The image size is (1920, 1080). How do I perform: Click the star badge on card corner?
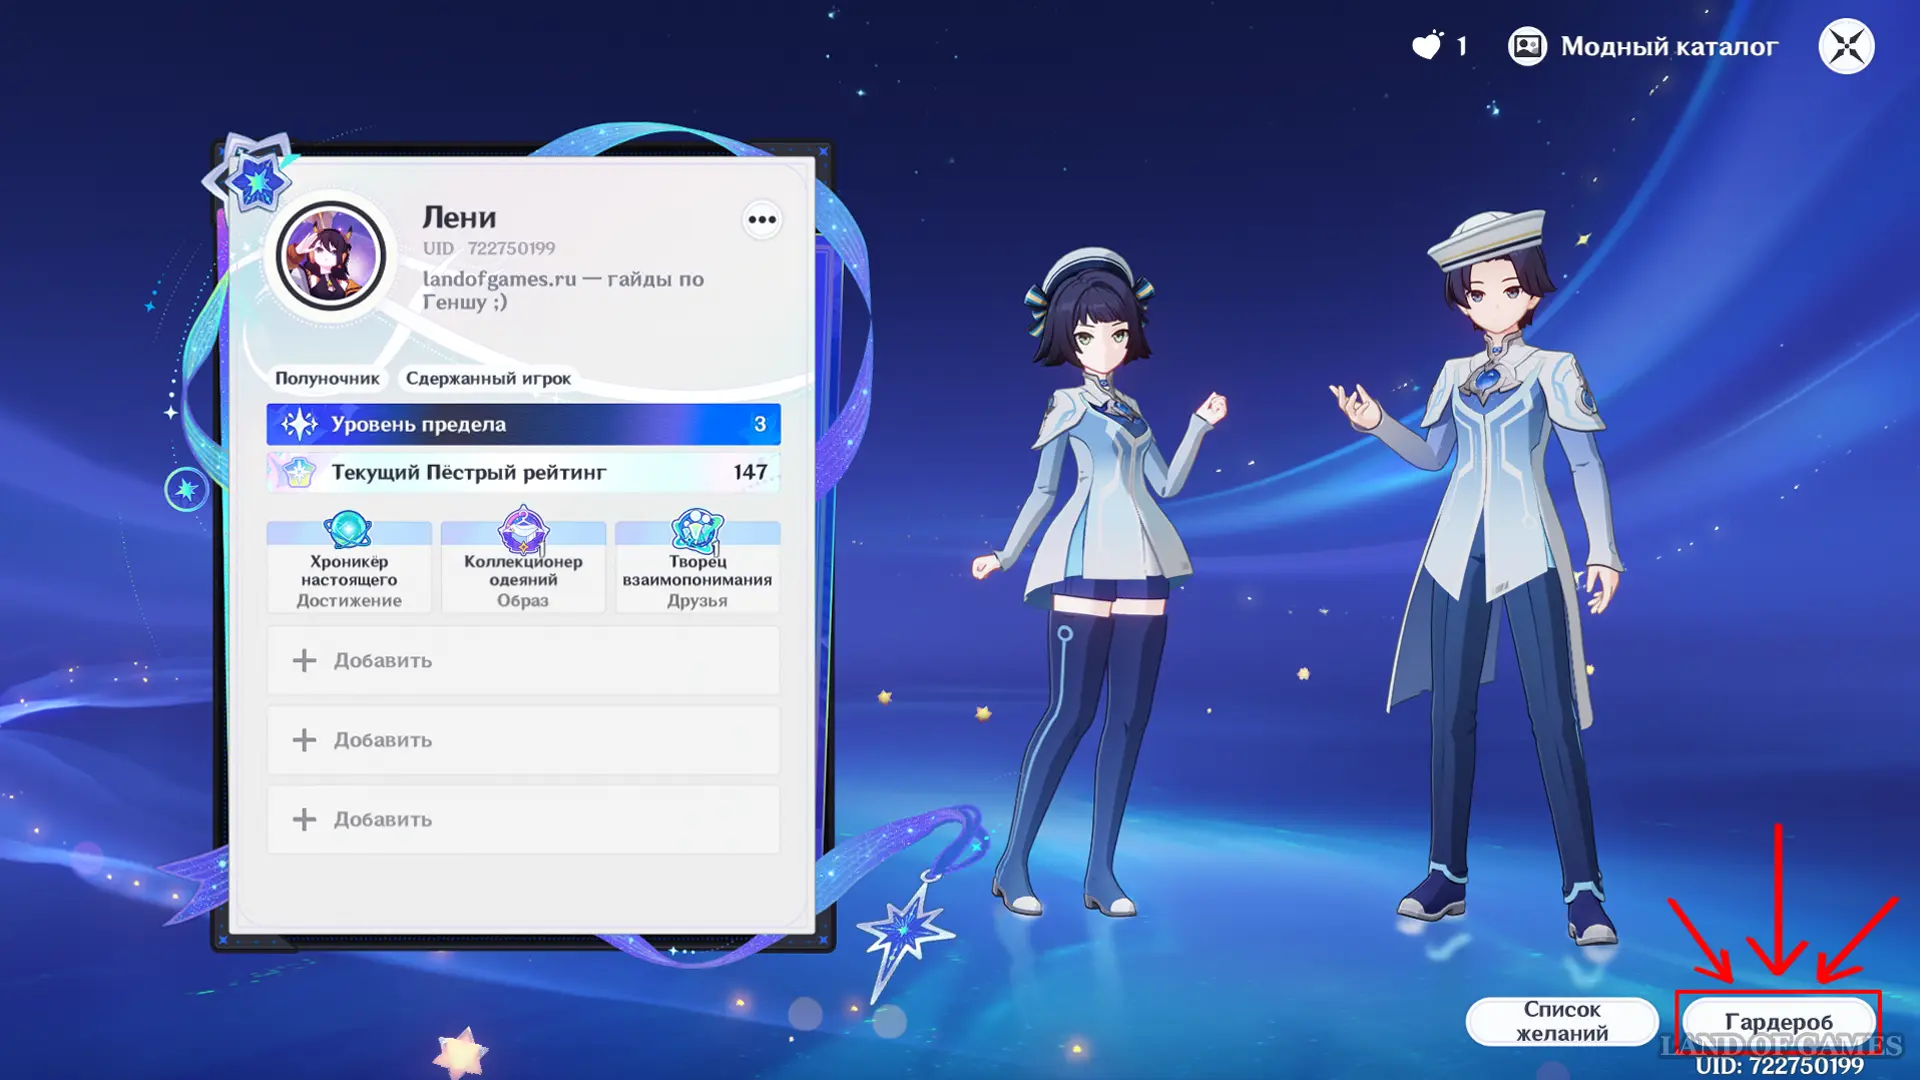click(256, 182)
